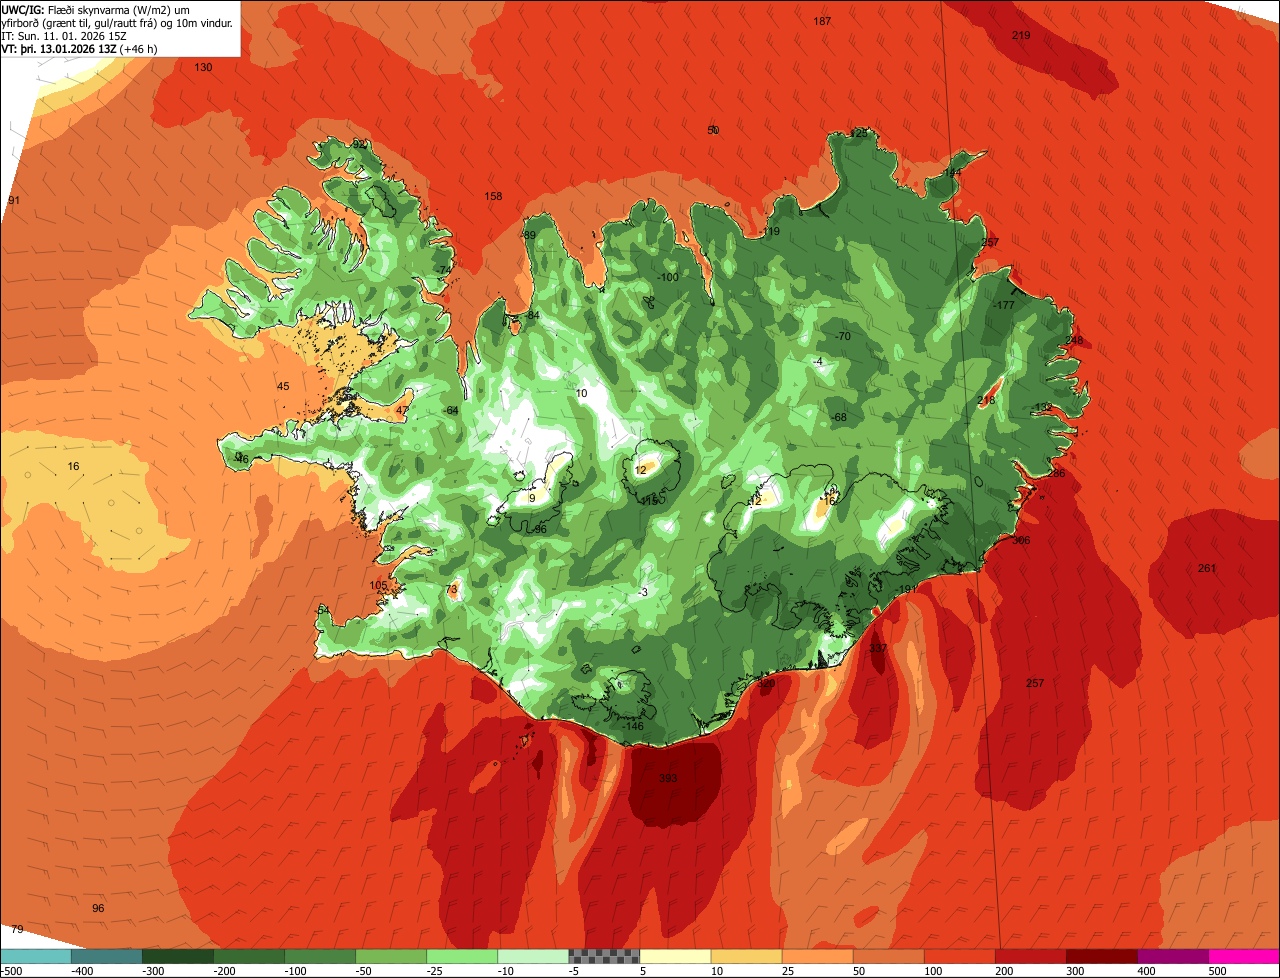The width and height of the screenshot is (1280, 978).
Task: Click the magenta above-500 legend swatch
Action: coord(1243,956)
